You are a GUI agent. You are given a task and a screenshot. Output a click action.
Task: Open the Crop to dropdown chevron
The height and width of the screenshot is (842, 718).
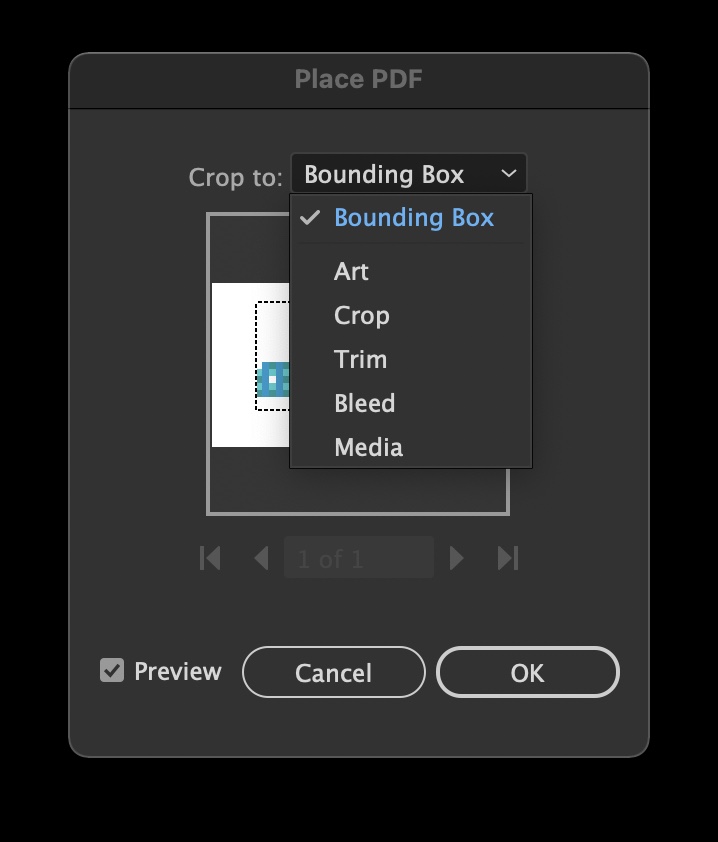pyautogui.click(x=508, y=173)
